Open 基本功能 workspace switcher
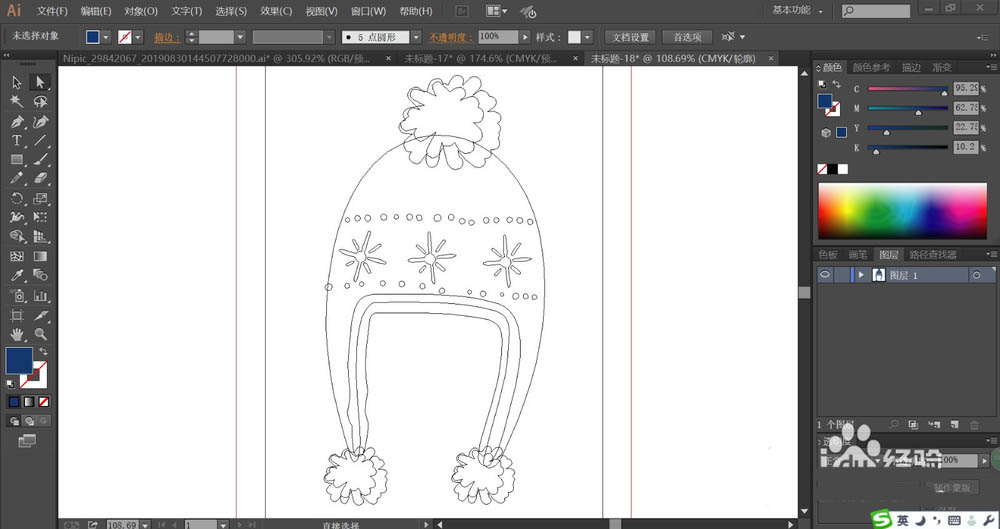The image size is (1000, 529). tap(797, 11)
